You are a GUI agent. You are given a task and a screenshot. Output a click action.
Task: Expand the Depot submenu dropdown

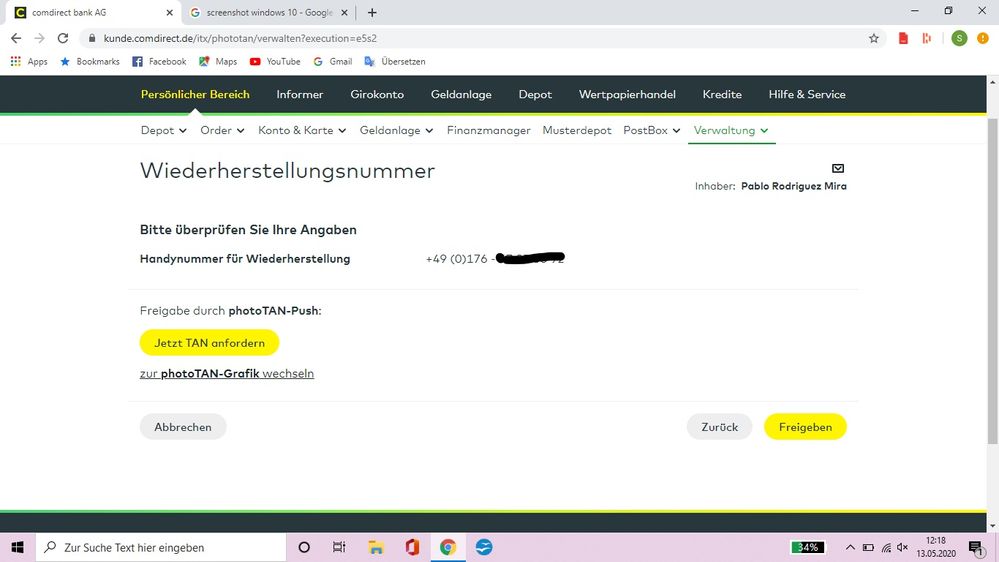pos(163,130)
